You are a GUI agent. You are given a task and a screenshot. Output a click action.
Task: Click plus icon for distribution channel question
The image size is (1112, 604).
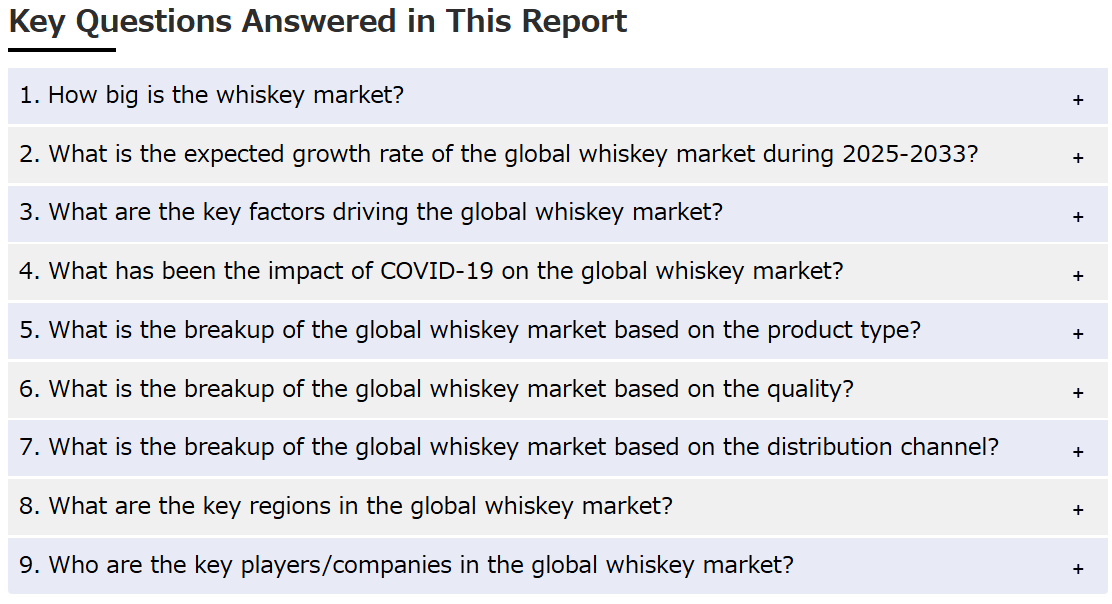1078,452
